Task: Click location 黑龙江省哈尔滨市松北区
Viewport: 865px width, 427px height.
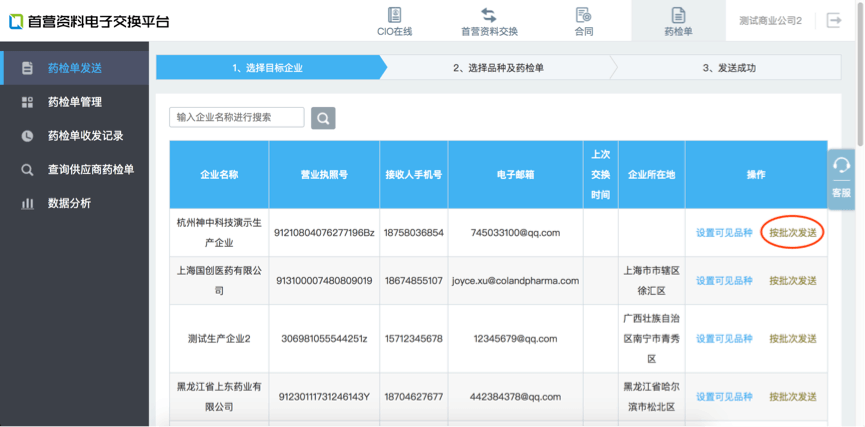Action: pyautogui.click(x=652, y=397)
